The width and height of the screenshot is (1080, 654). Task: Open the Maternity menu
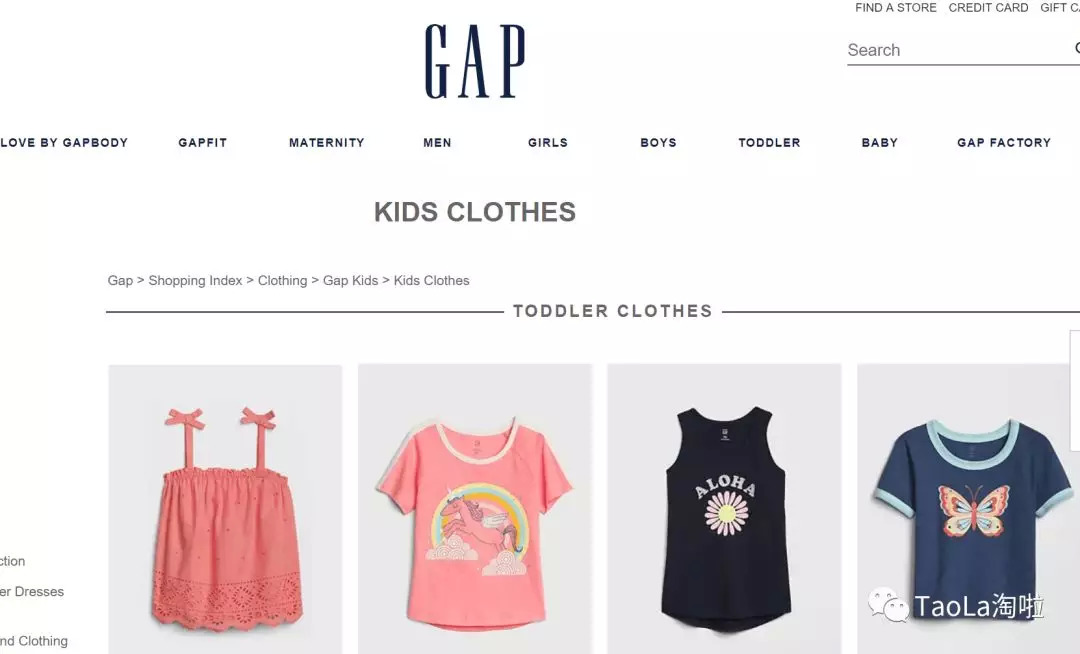coord(326,143)
